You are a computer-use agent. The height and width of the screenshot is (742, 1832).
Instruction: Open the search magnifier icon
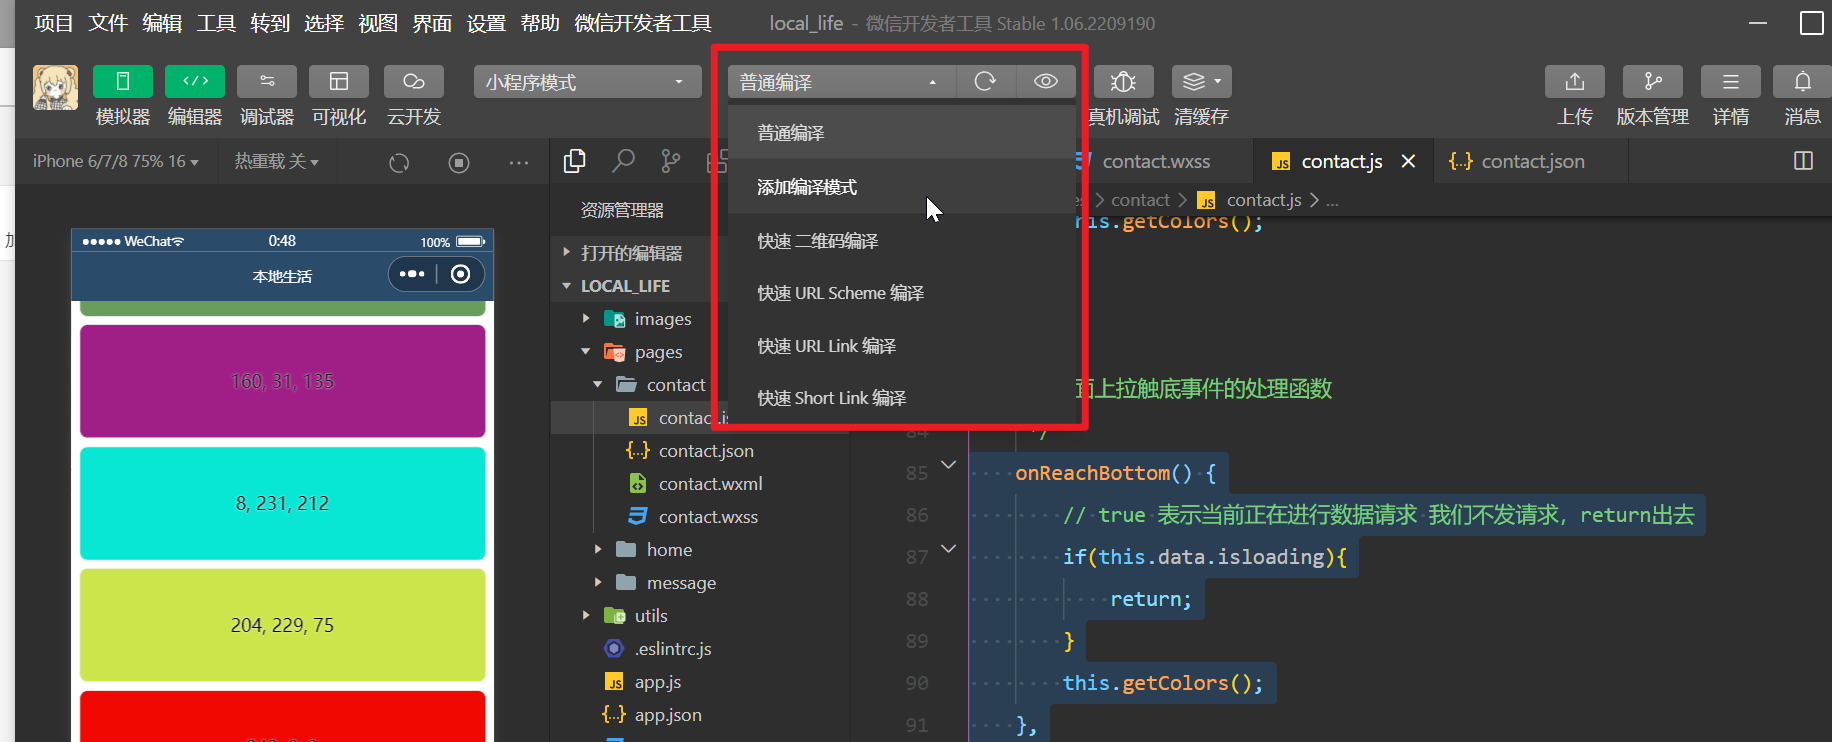click(623, 161)
